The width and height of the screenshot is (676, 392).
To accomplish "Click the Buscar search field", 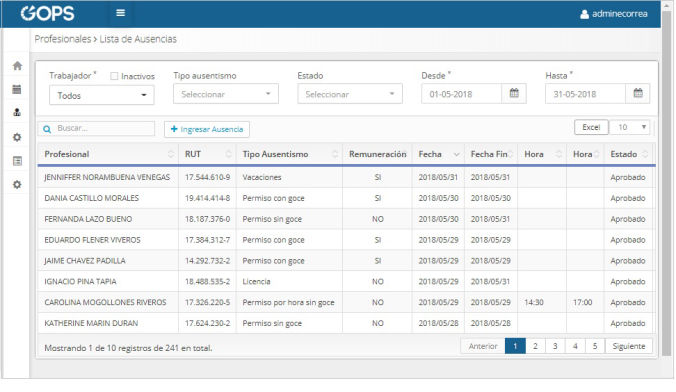I will [97, 129].
